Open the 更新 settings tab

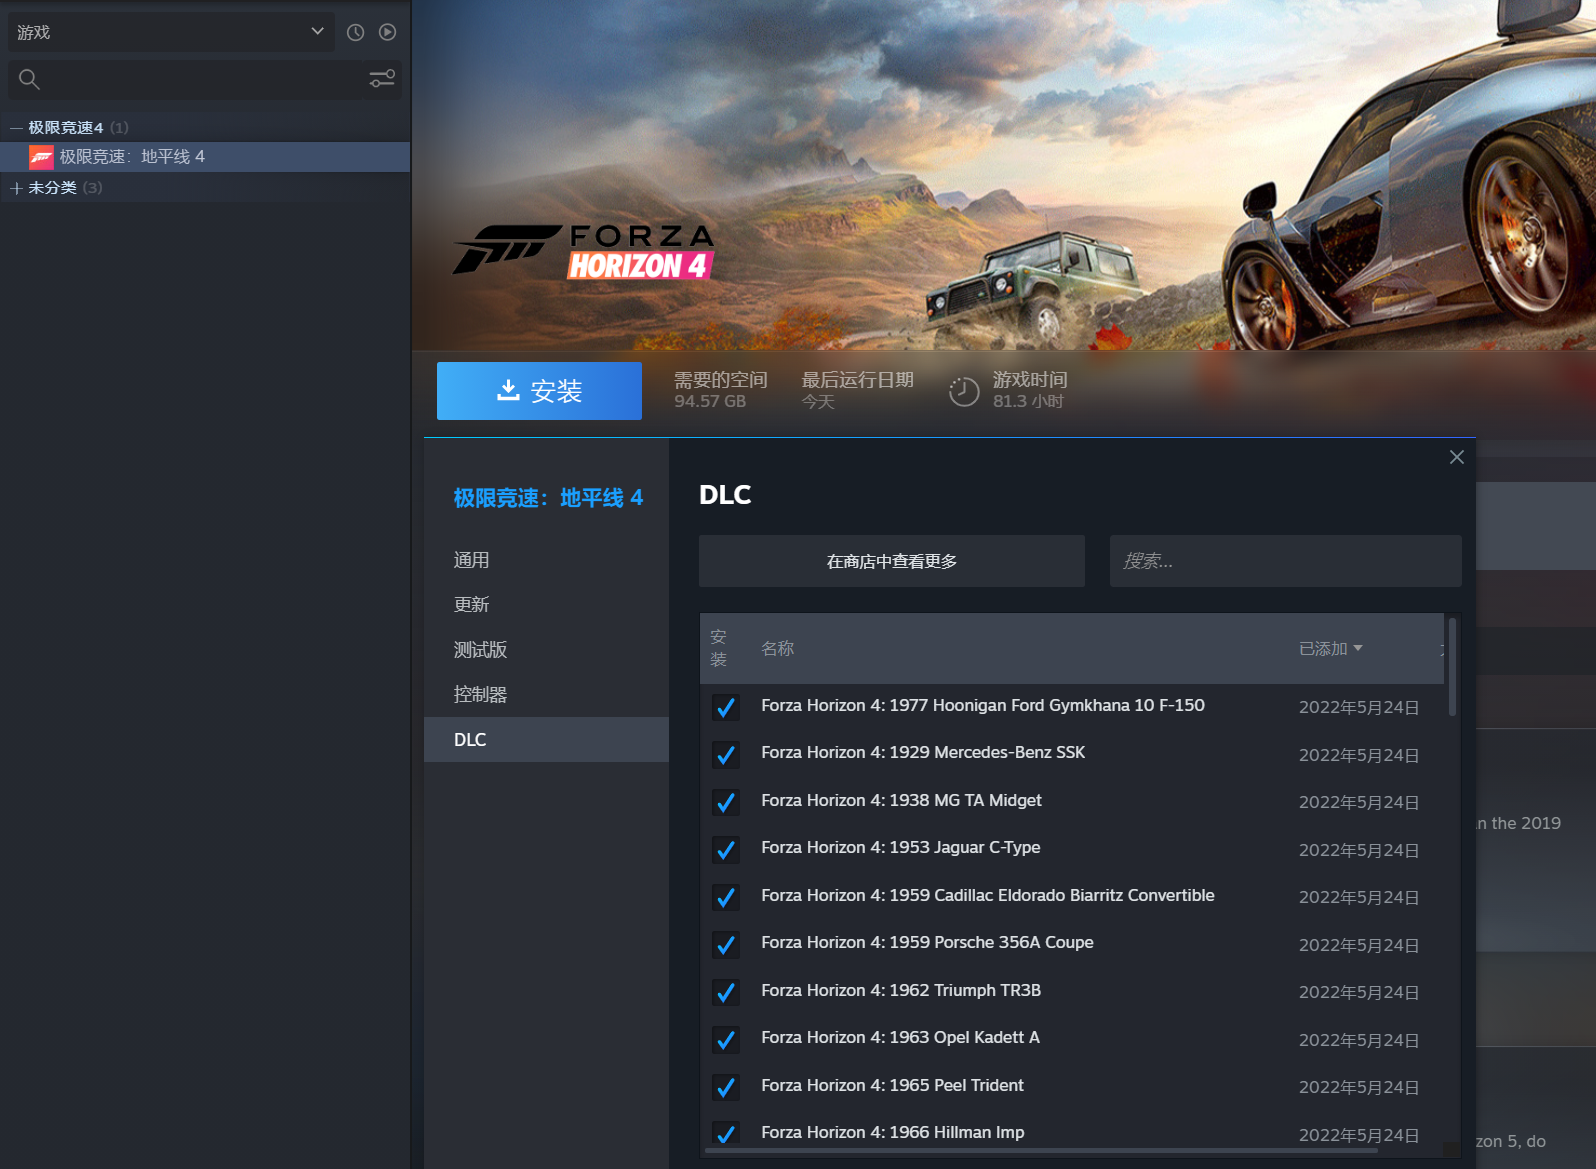(x=546, y=605)
